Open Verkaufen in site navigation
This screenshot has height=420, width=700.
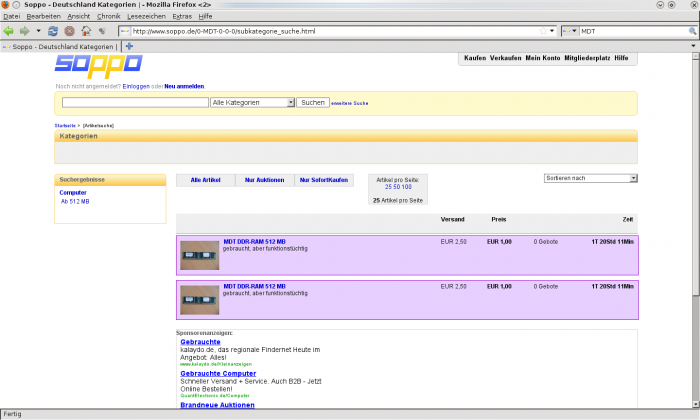coord(505,58)
